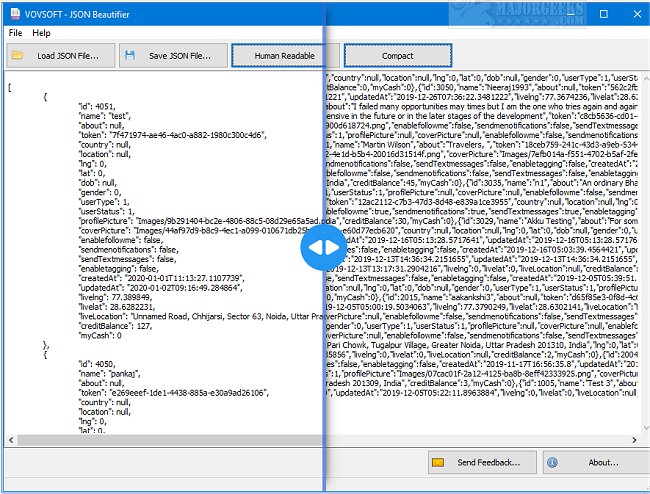Open the Help menu
The height and width of the screenshot is (494, 650).
coord(41,33)
